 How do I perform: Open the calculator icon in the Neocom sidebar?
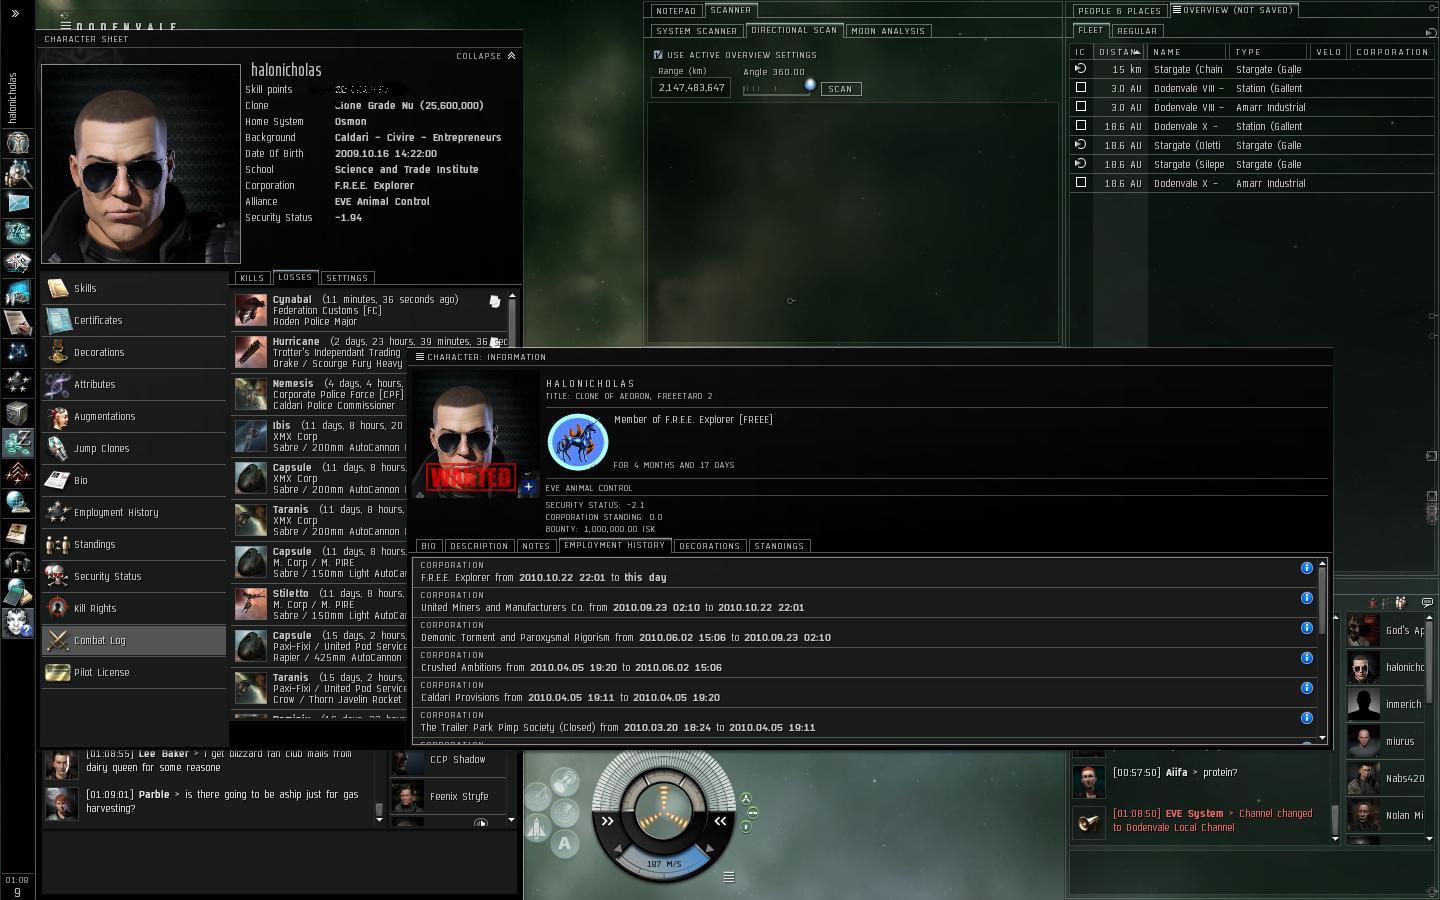tap(17, 593)
